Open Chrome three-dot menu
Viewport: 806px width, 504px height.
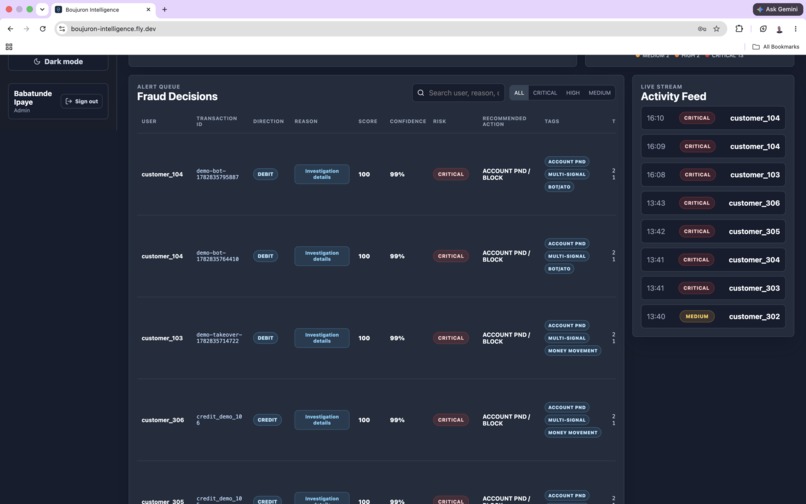pyautogui.click(x=795, y=29)
